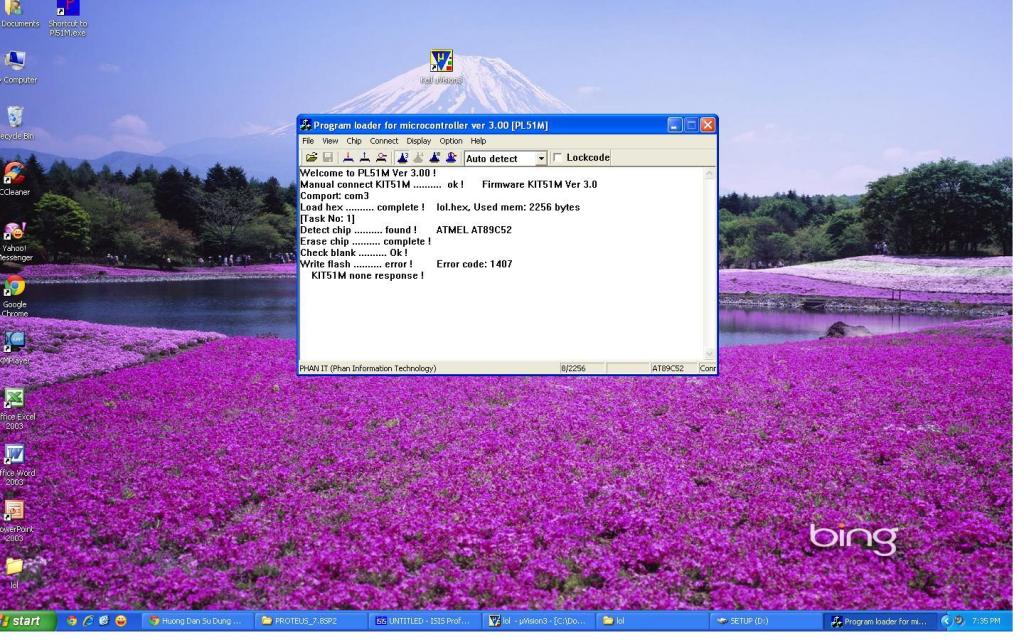Click the Windows start button
This screenshot has height=640, width=1024.
tap(28, 621)
